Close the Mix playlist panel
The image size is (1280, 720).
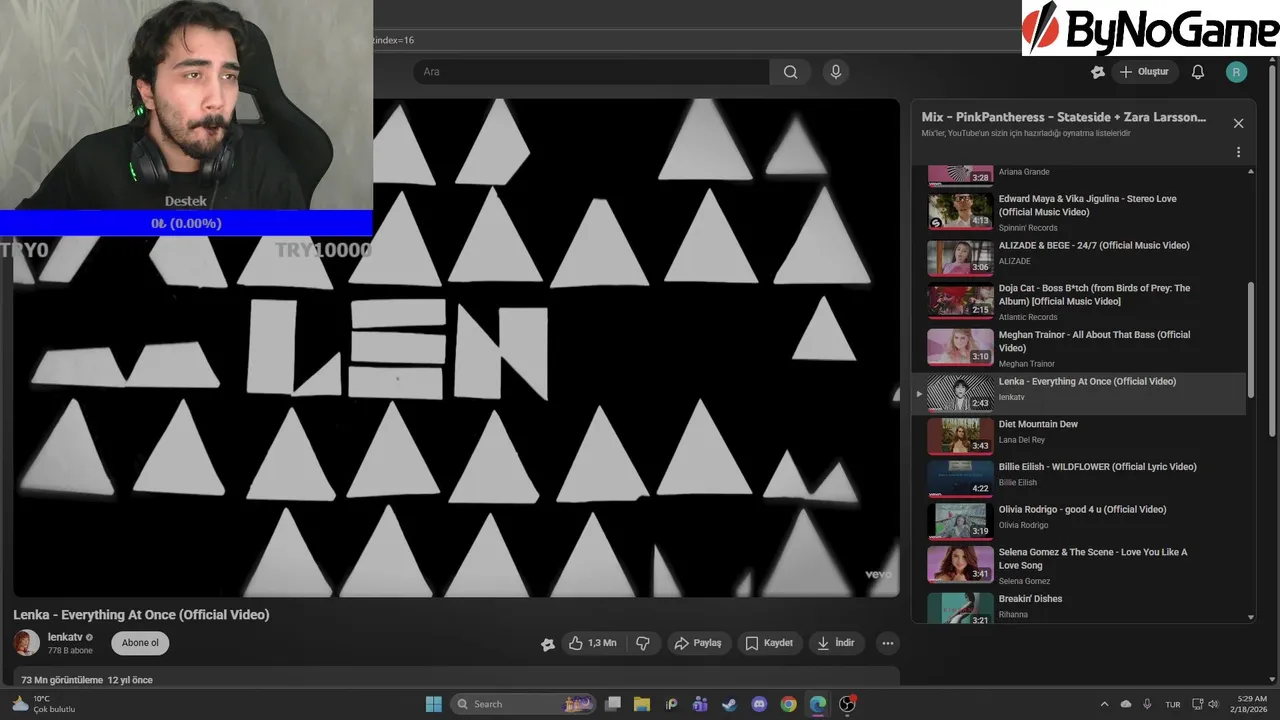click(1238, 123)
